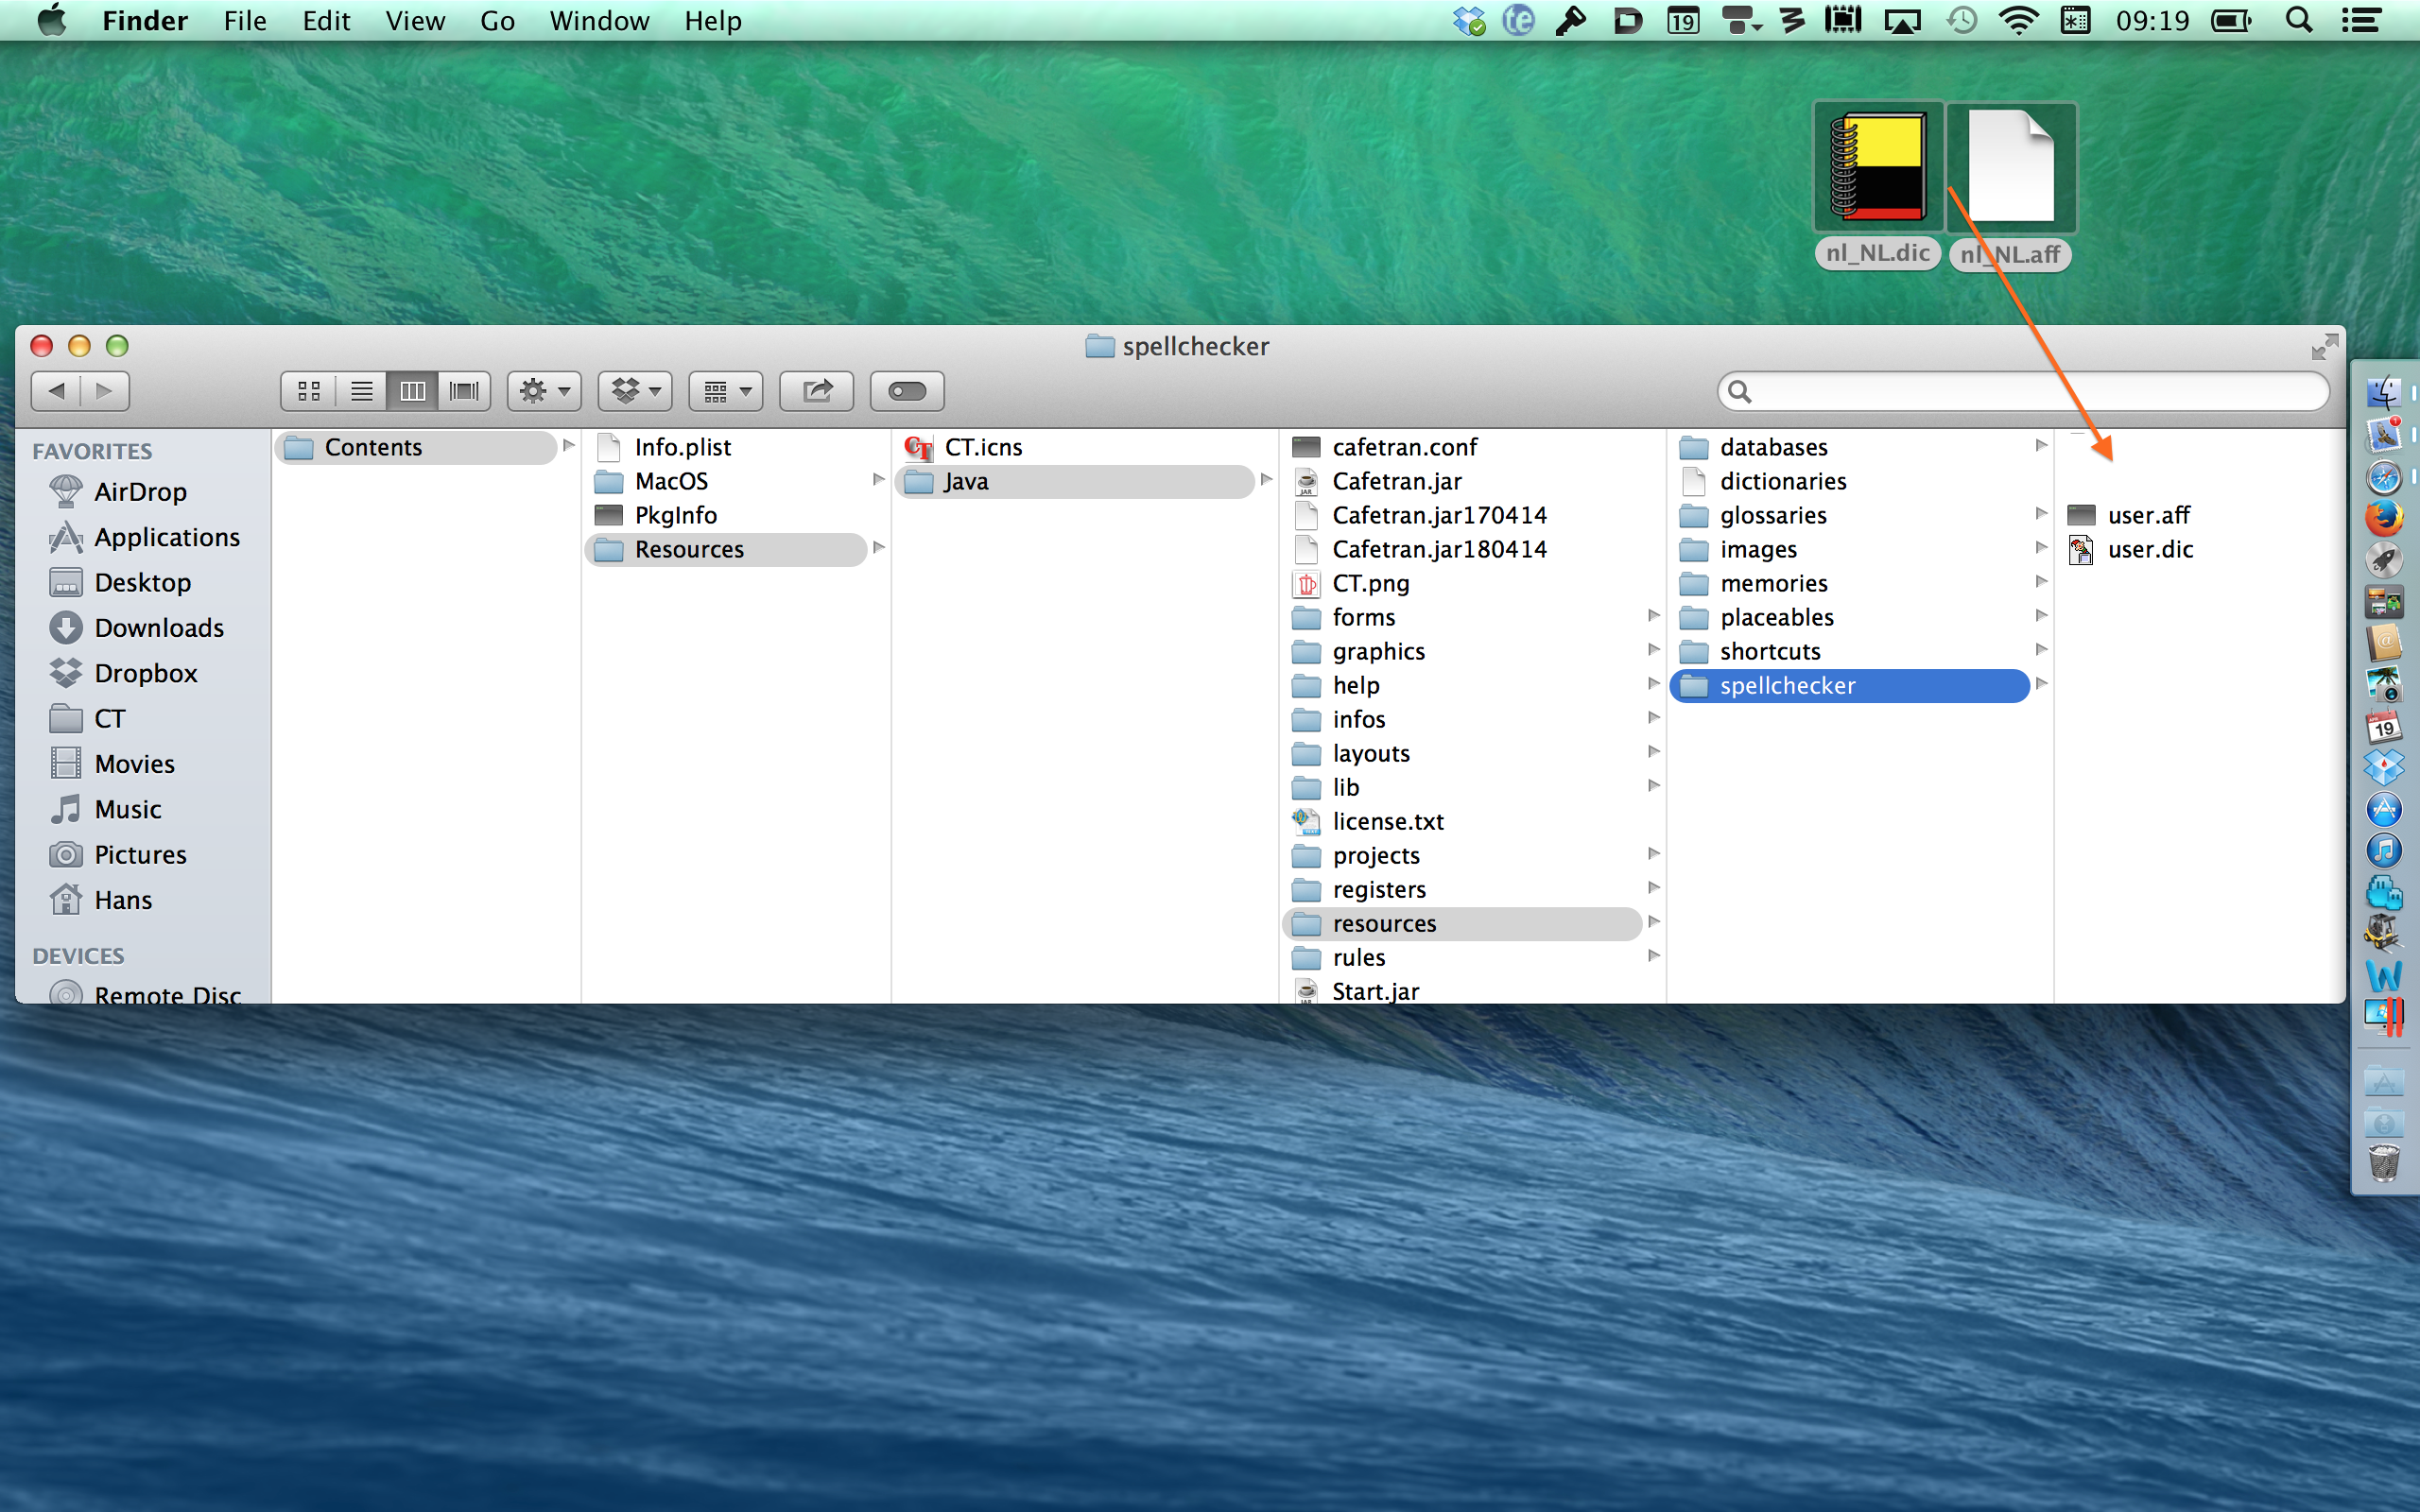Click the Edit Tags toolbar button
This screenshot has width=2420, height=1512.
pos(906,391)
